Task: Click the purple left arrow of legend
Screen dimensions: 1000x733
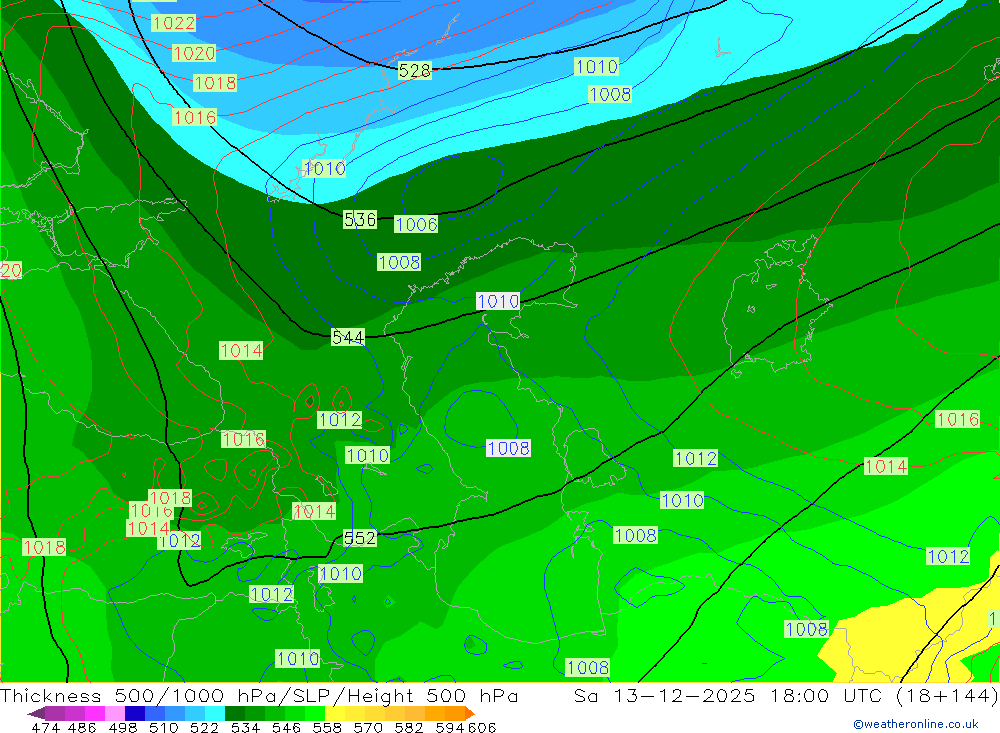Action: [36, 713]
